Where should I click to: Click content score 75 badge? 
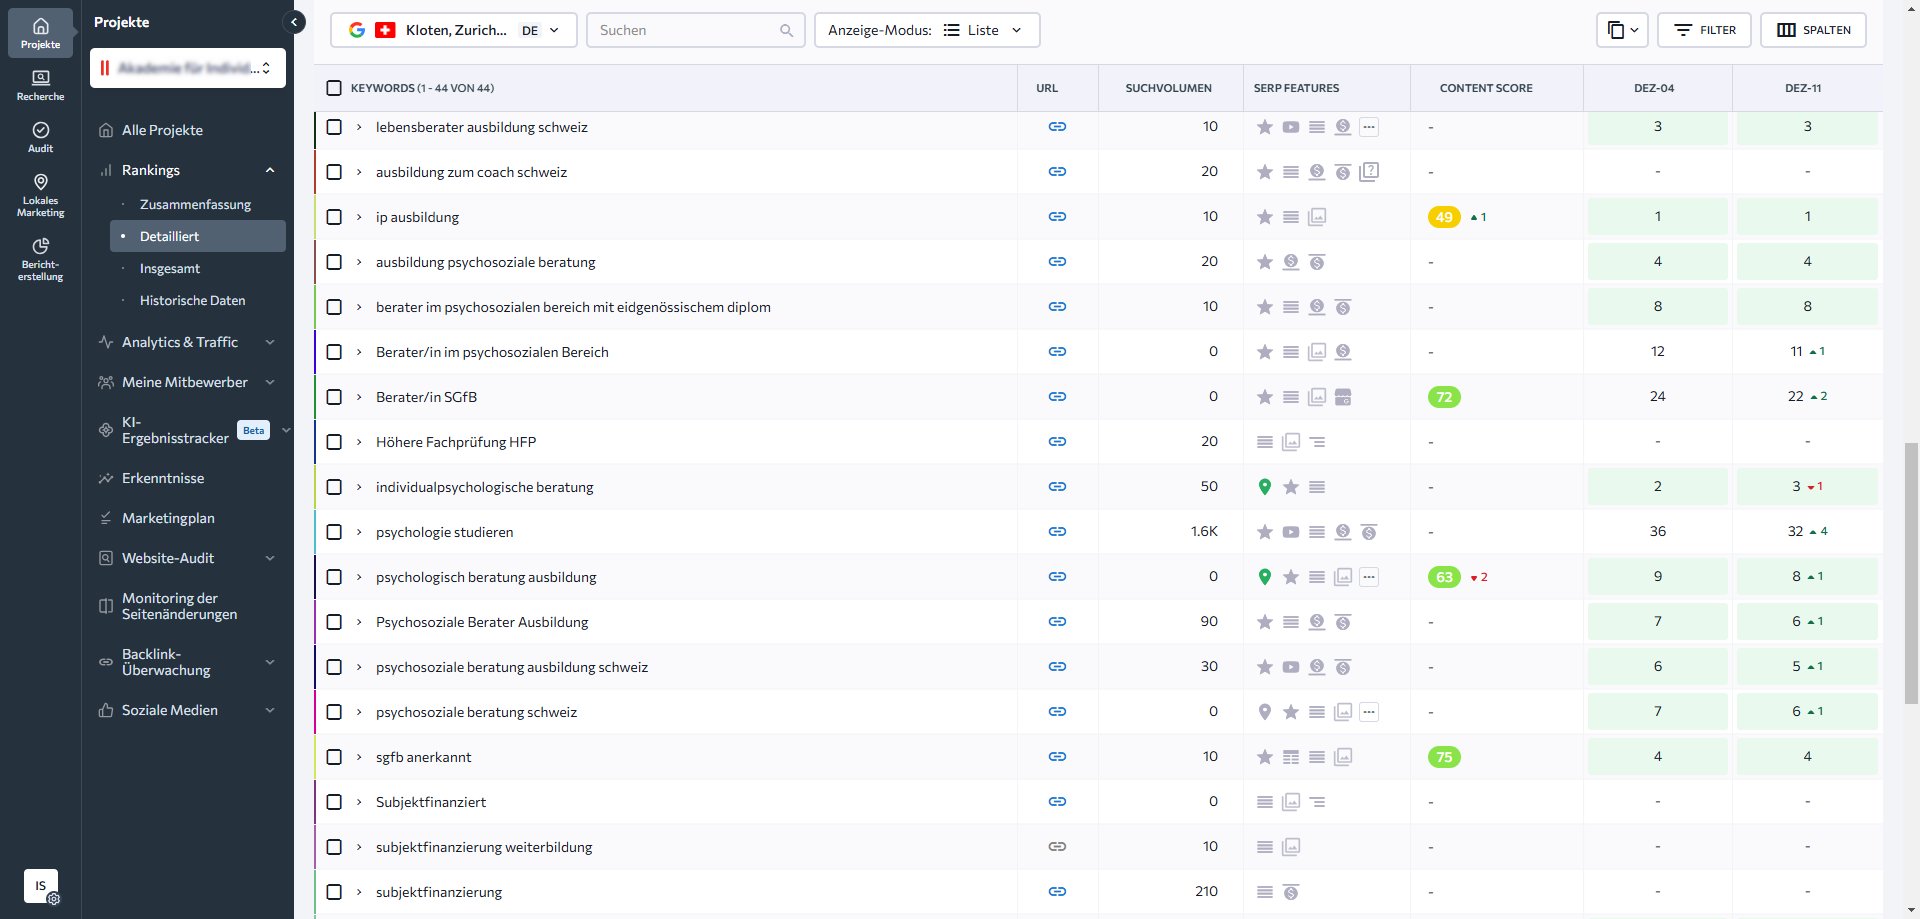click(1444, 757)
